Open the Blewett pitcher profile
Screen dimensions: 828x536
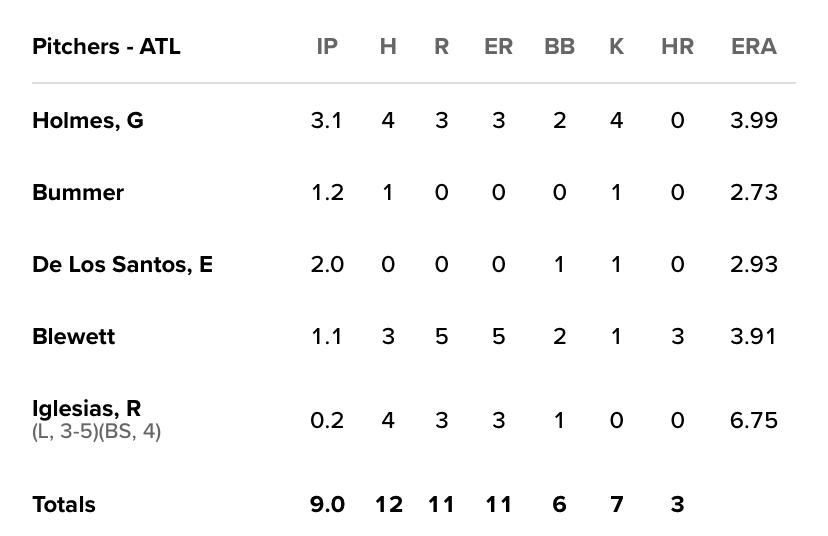(x=73, y=336)
